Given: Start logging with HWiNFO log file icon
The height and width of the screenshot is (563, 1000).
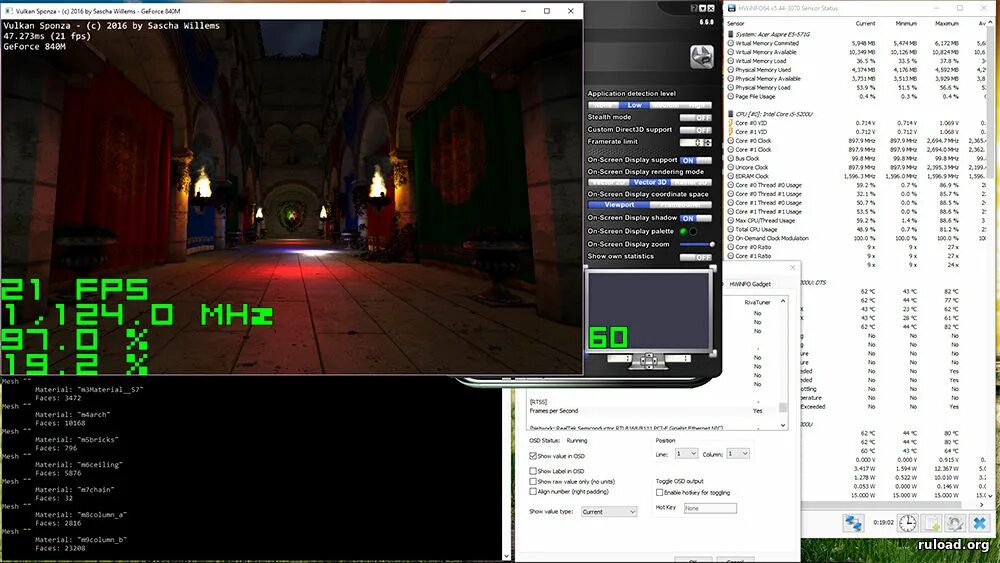Looking at the screenshot, I should [931, 523].
